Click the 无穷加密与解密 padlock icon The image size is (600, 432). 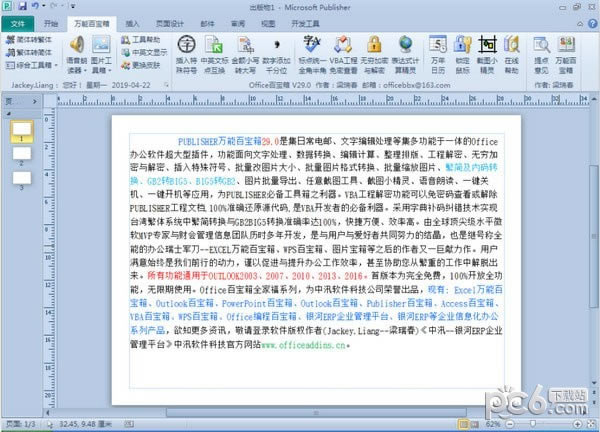pos(374,45)
